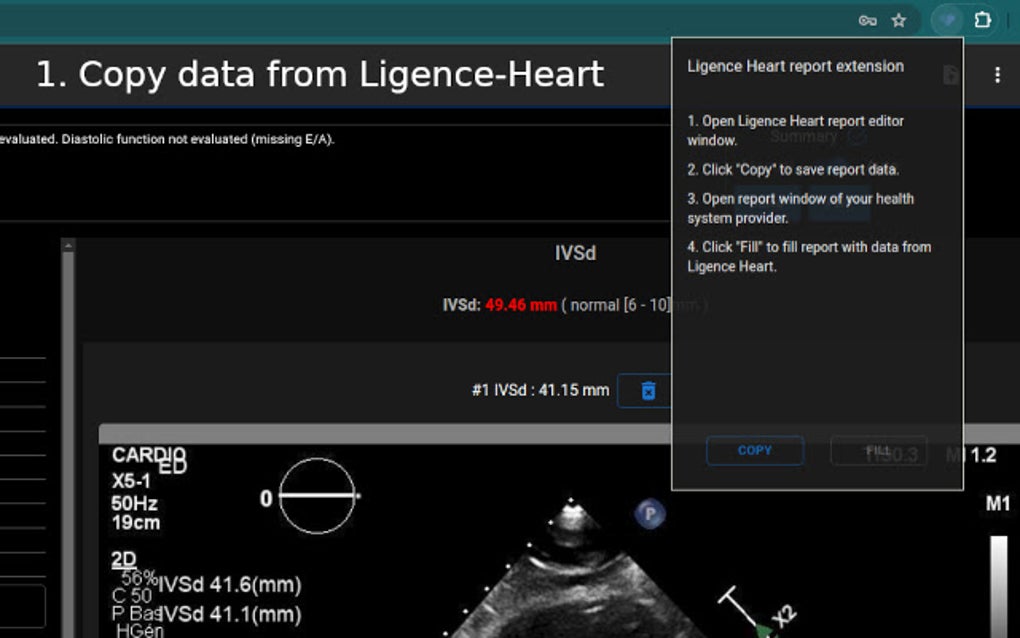Click the Ligence Heart extension icon
Image resolution: width=1020 pixels, height=638 pixels.
tap(947, 21)
